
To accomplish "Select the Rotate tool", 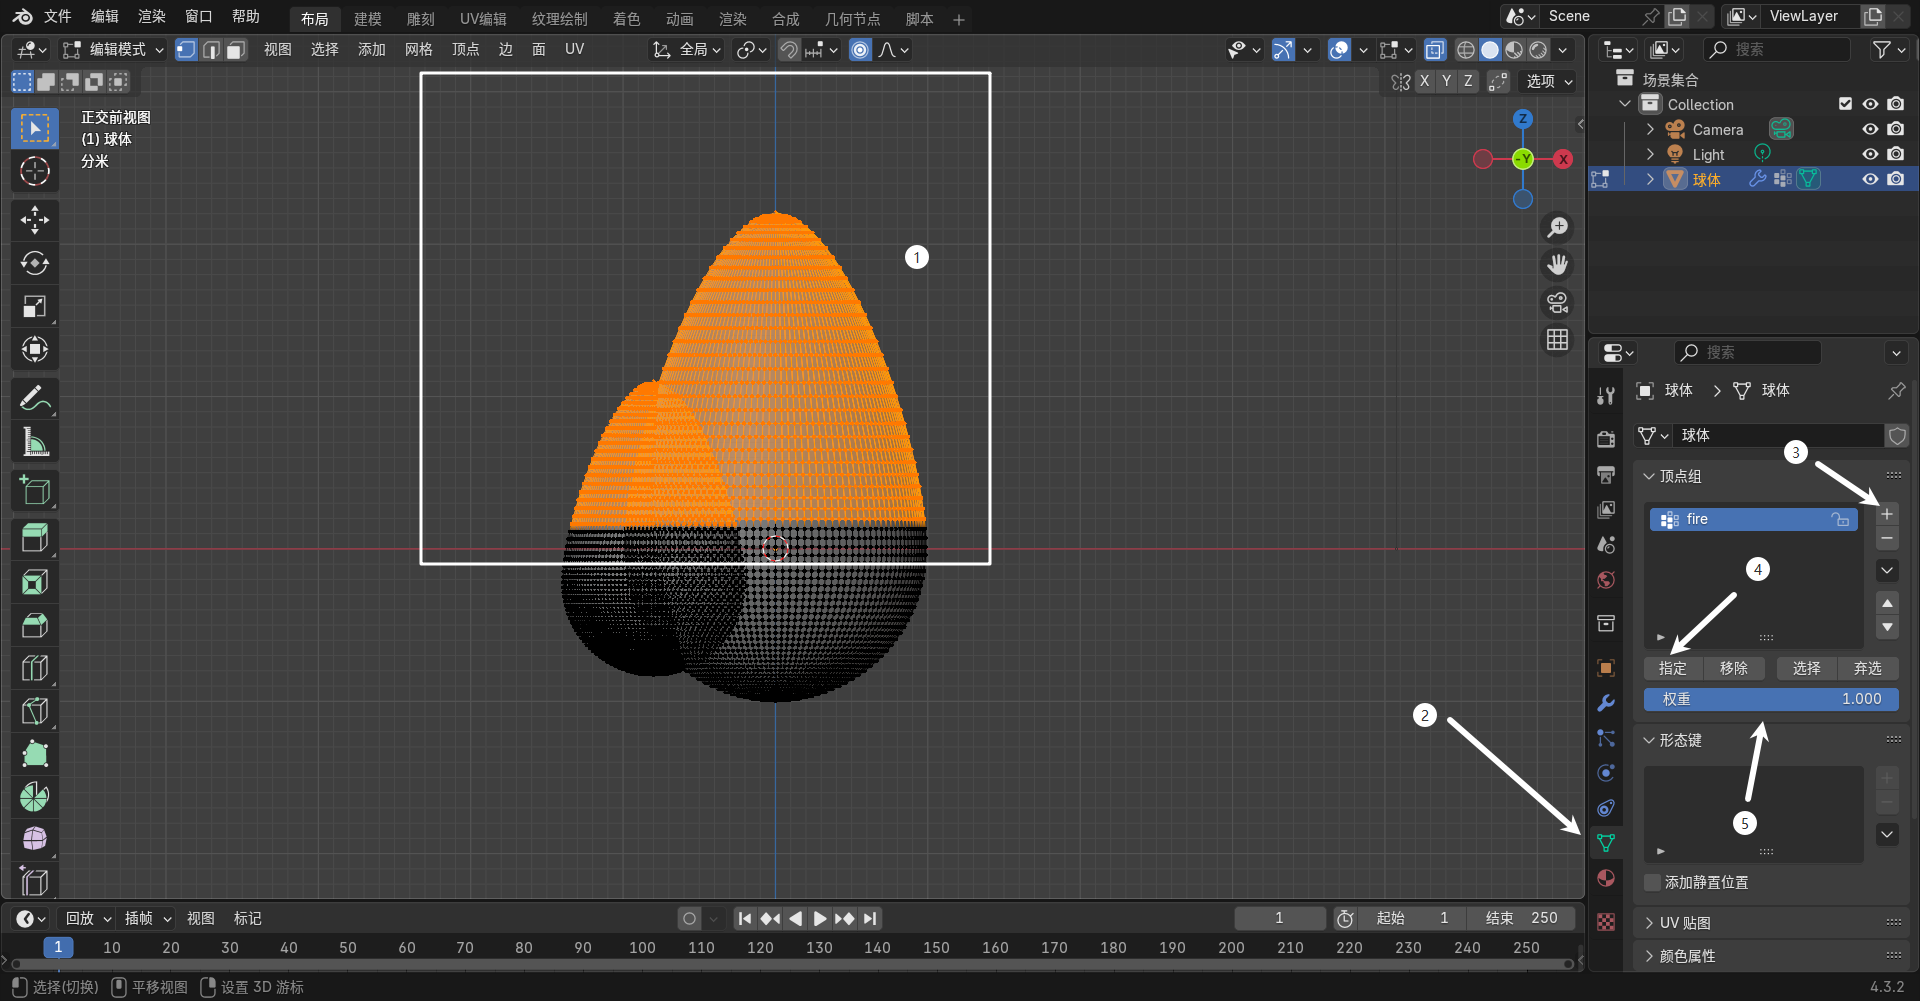I will coord(35,263).
